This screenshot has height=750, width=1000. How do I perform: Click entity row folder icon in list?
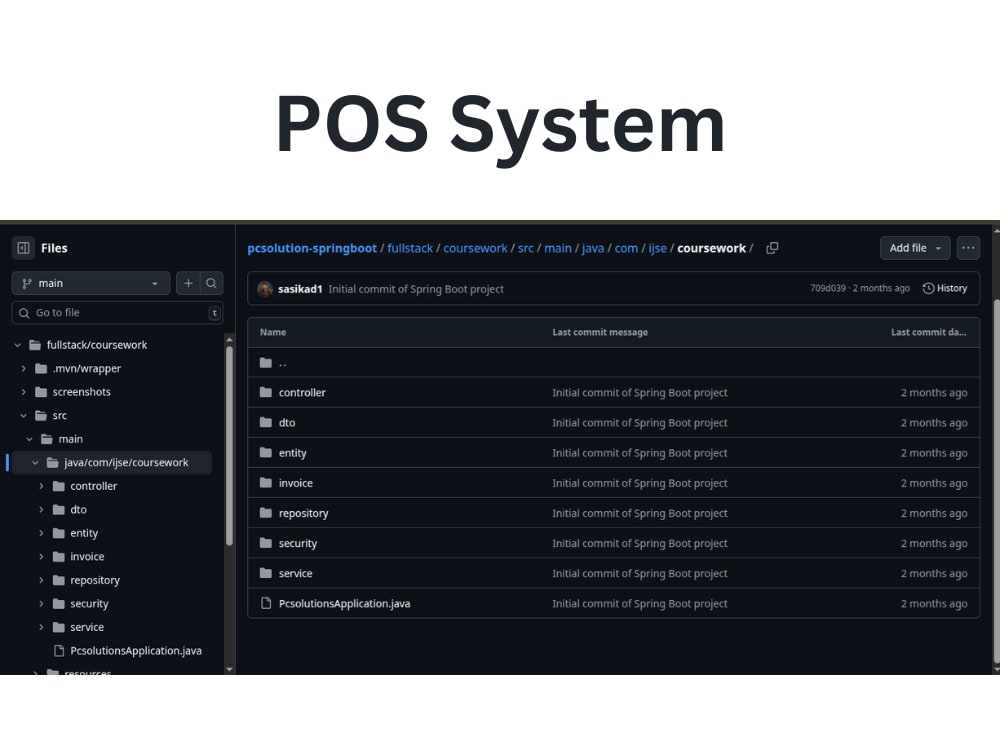pyautogui.click(x=266, y=453)
